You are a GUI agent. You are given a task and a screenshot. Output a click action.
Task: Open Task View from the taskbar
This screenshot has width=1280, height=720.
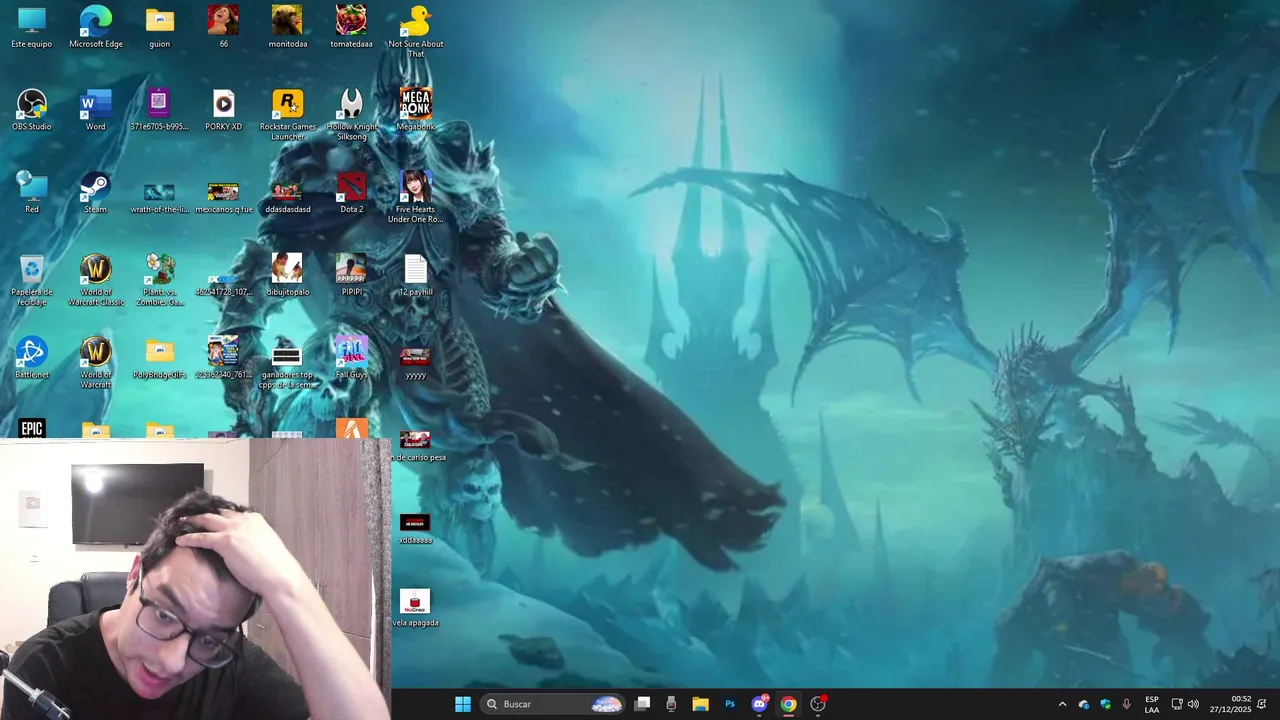point(643,704)
